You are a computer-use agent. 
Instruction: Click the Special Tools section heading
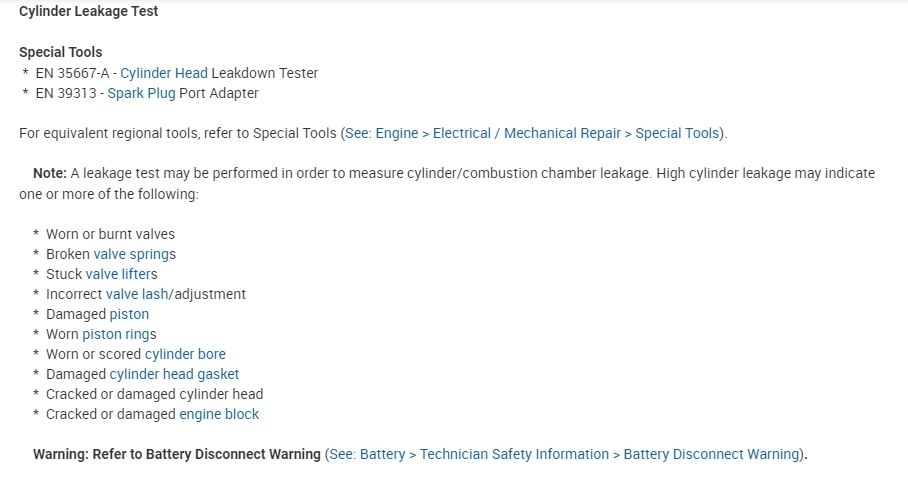tap(61, 52)
